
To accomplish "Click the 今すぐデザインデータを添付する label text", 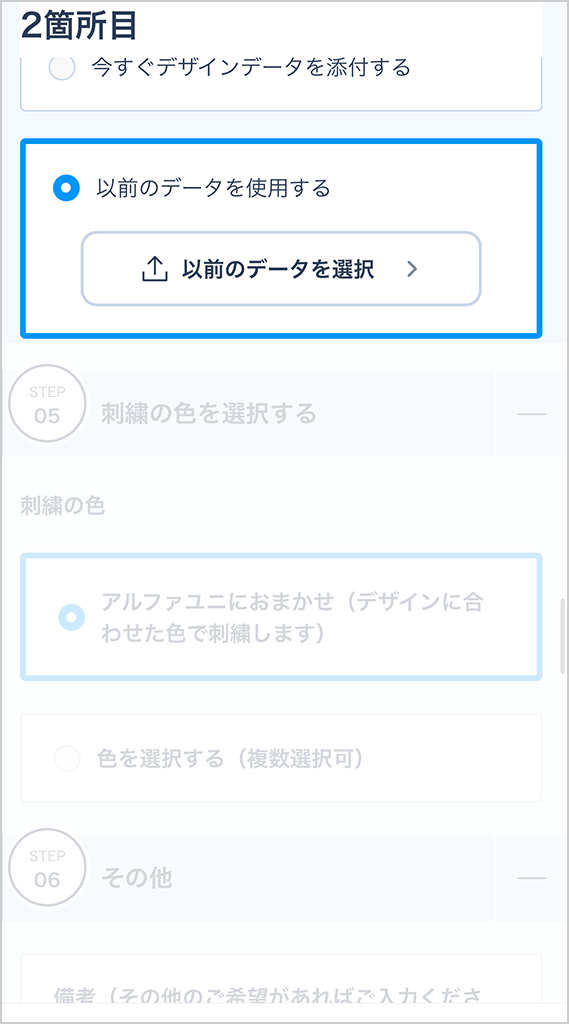I will click(251, 67).
